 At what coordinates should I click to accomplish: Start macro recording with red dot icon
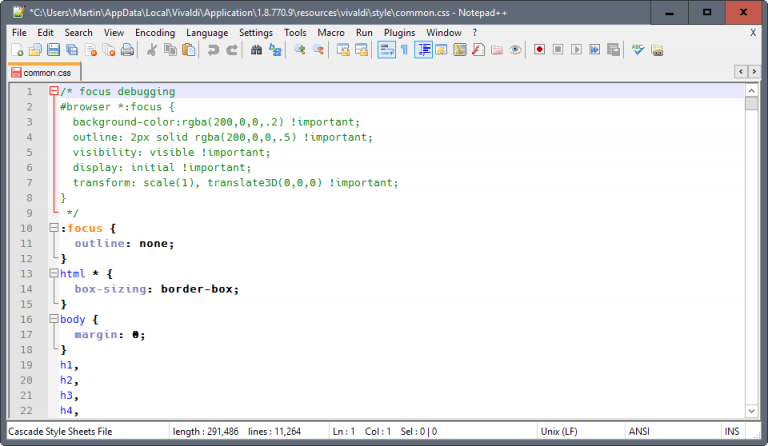click(540, 49)
